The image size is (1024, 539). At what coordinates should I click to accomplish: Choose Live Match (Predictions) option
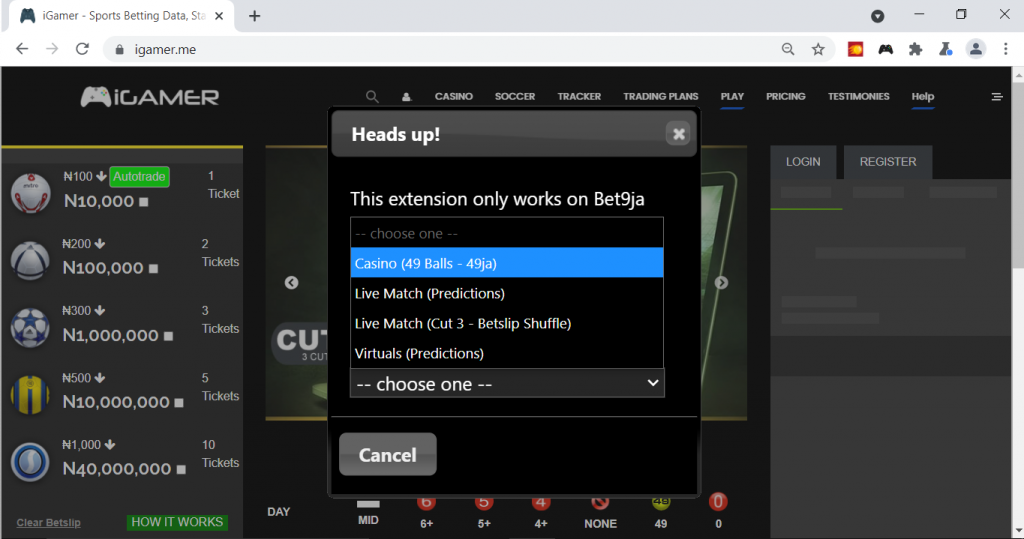(x=507, y=293)
